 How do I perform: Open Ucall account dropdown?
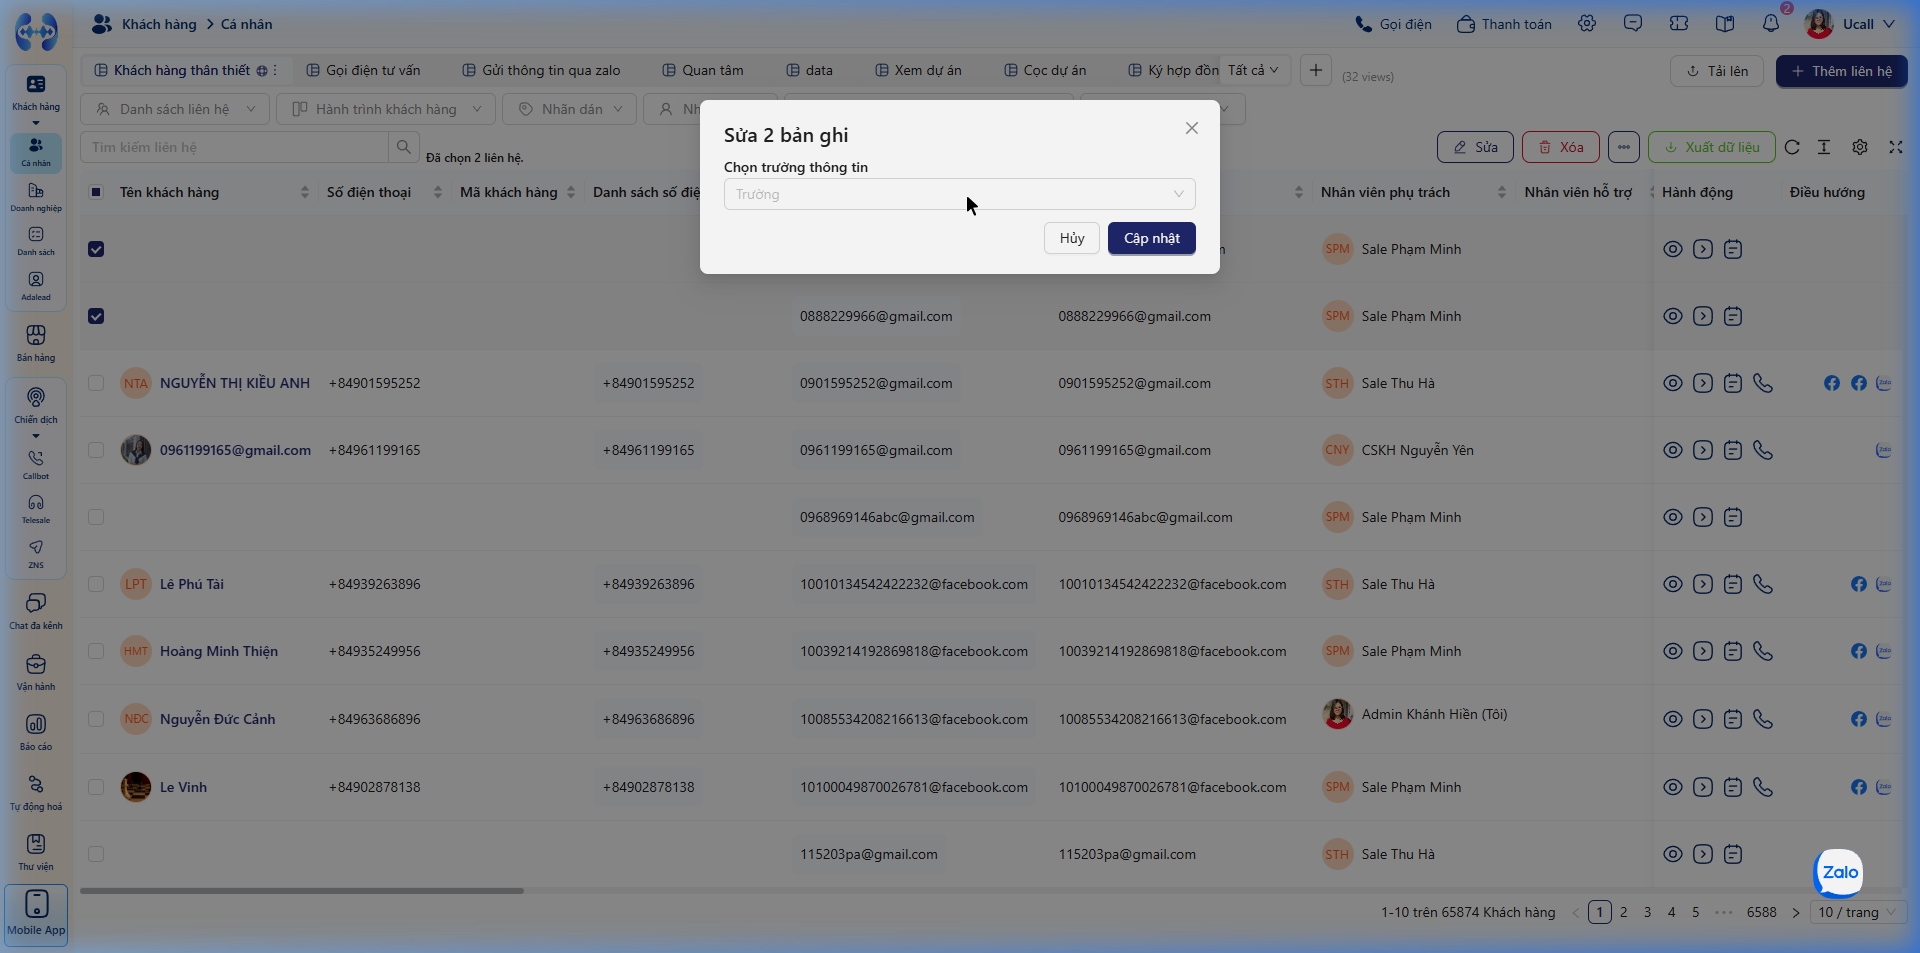pyautogui.click(x=1851, y=24)
